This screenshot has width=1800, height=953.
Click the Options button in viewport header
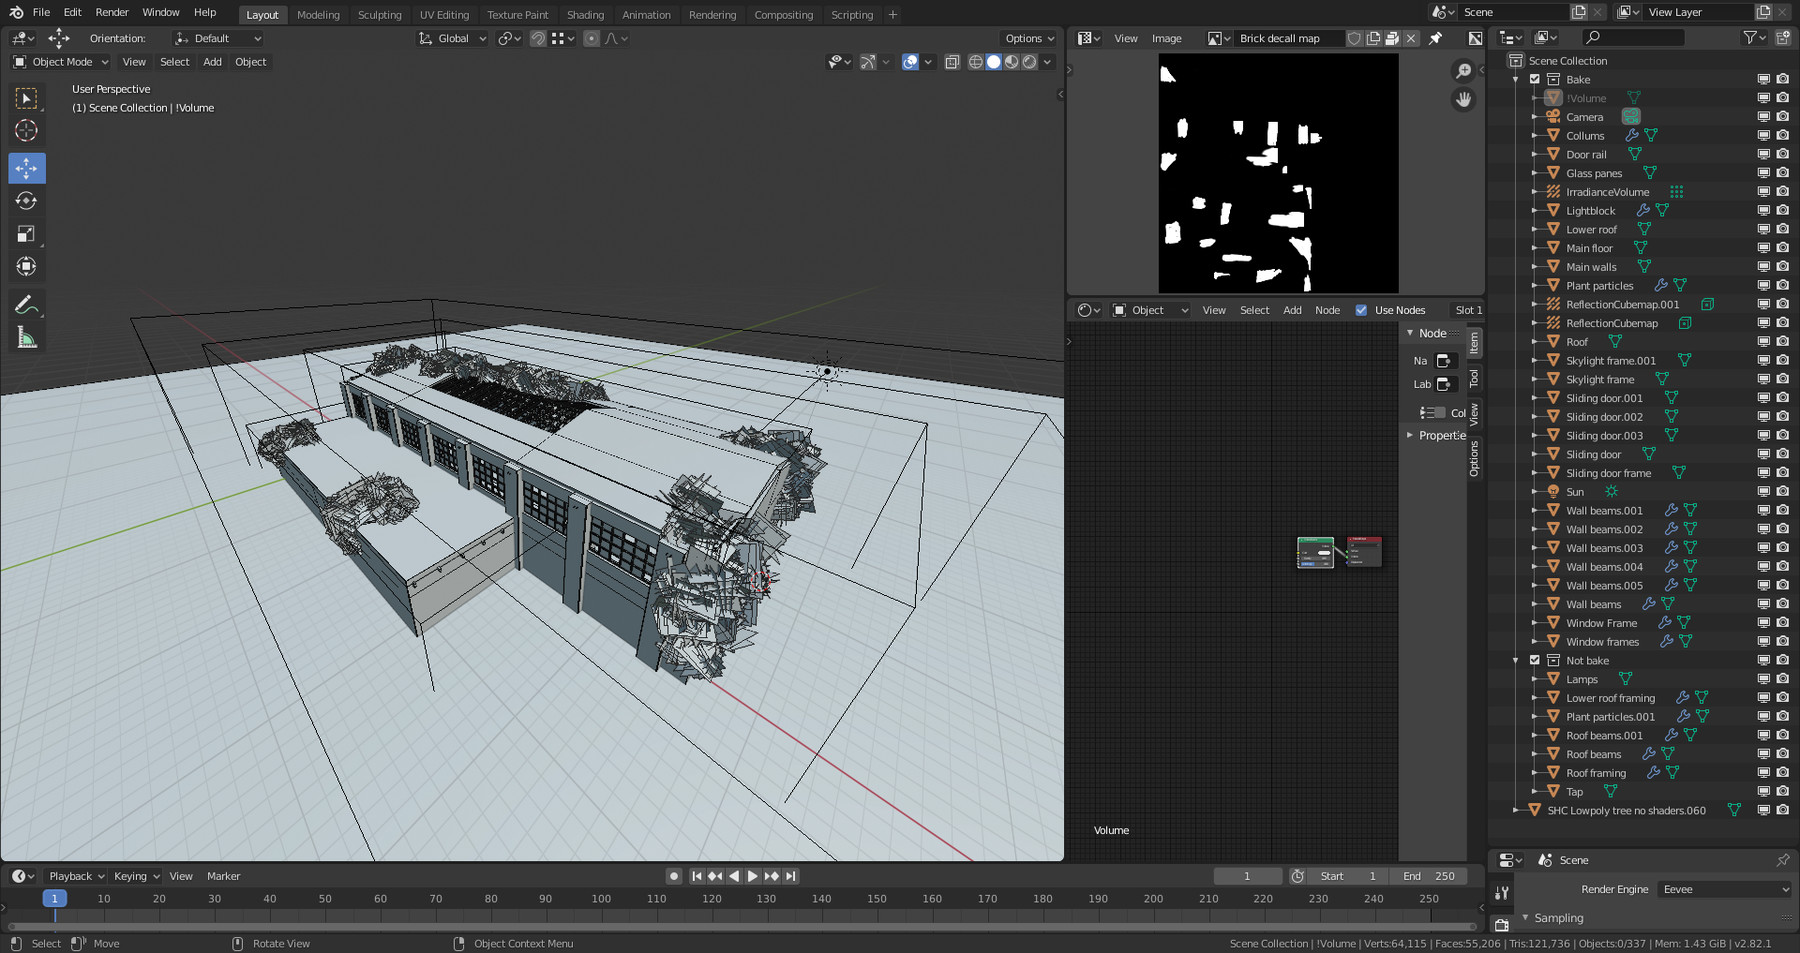[x=1029, y=38]
